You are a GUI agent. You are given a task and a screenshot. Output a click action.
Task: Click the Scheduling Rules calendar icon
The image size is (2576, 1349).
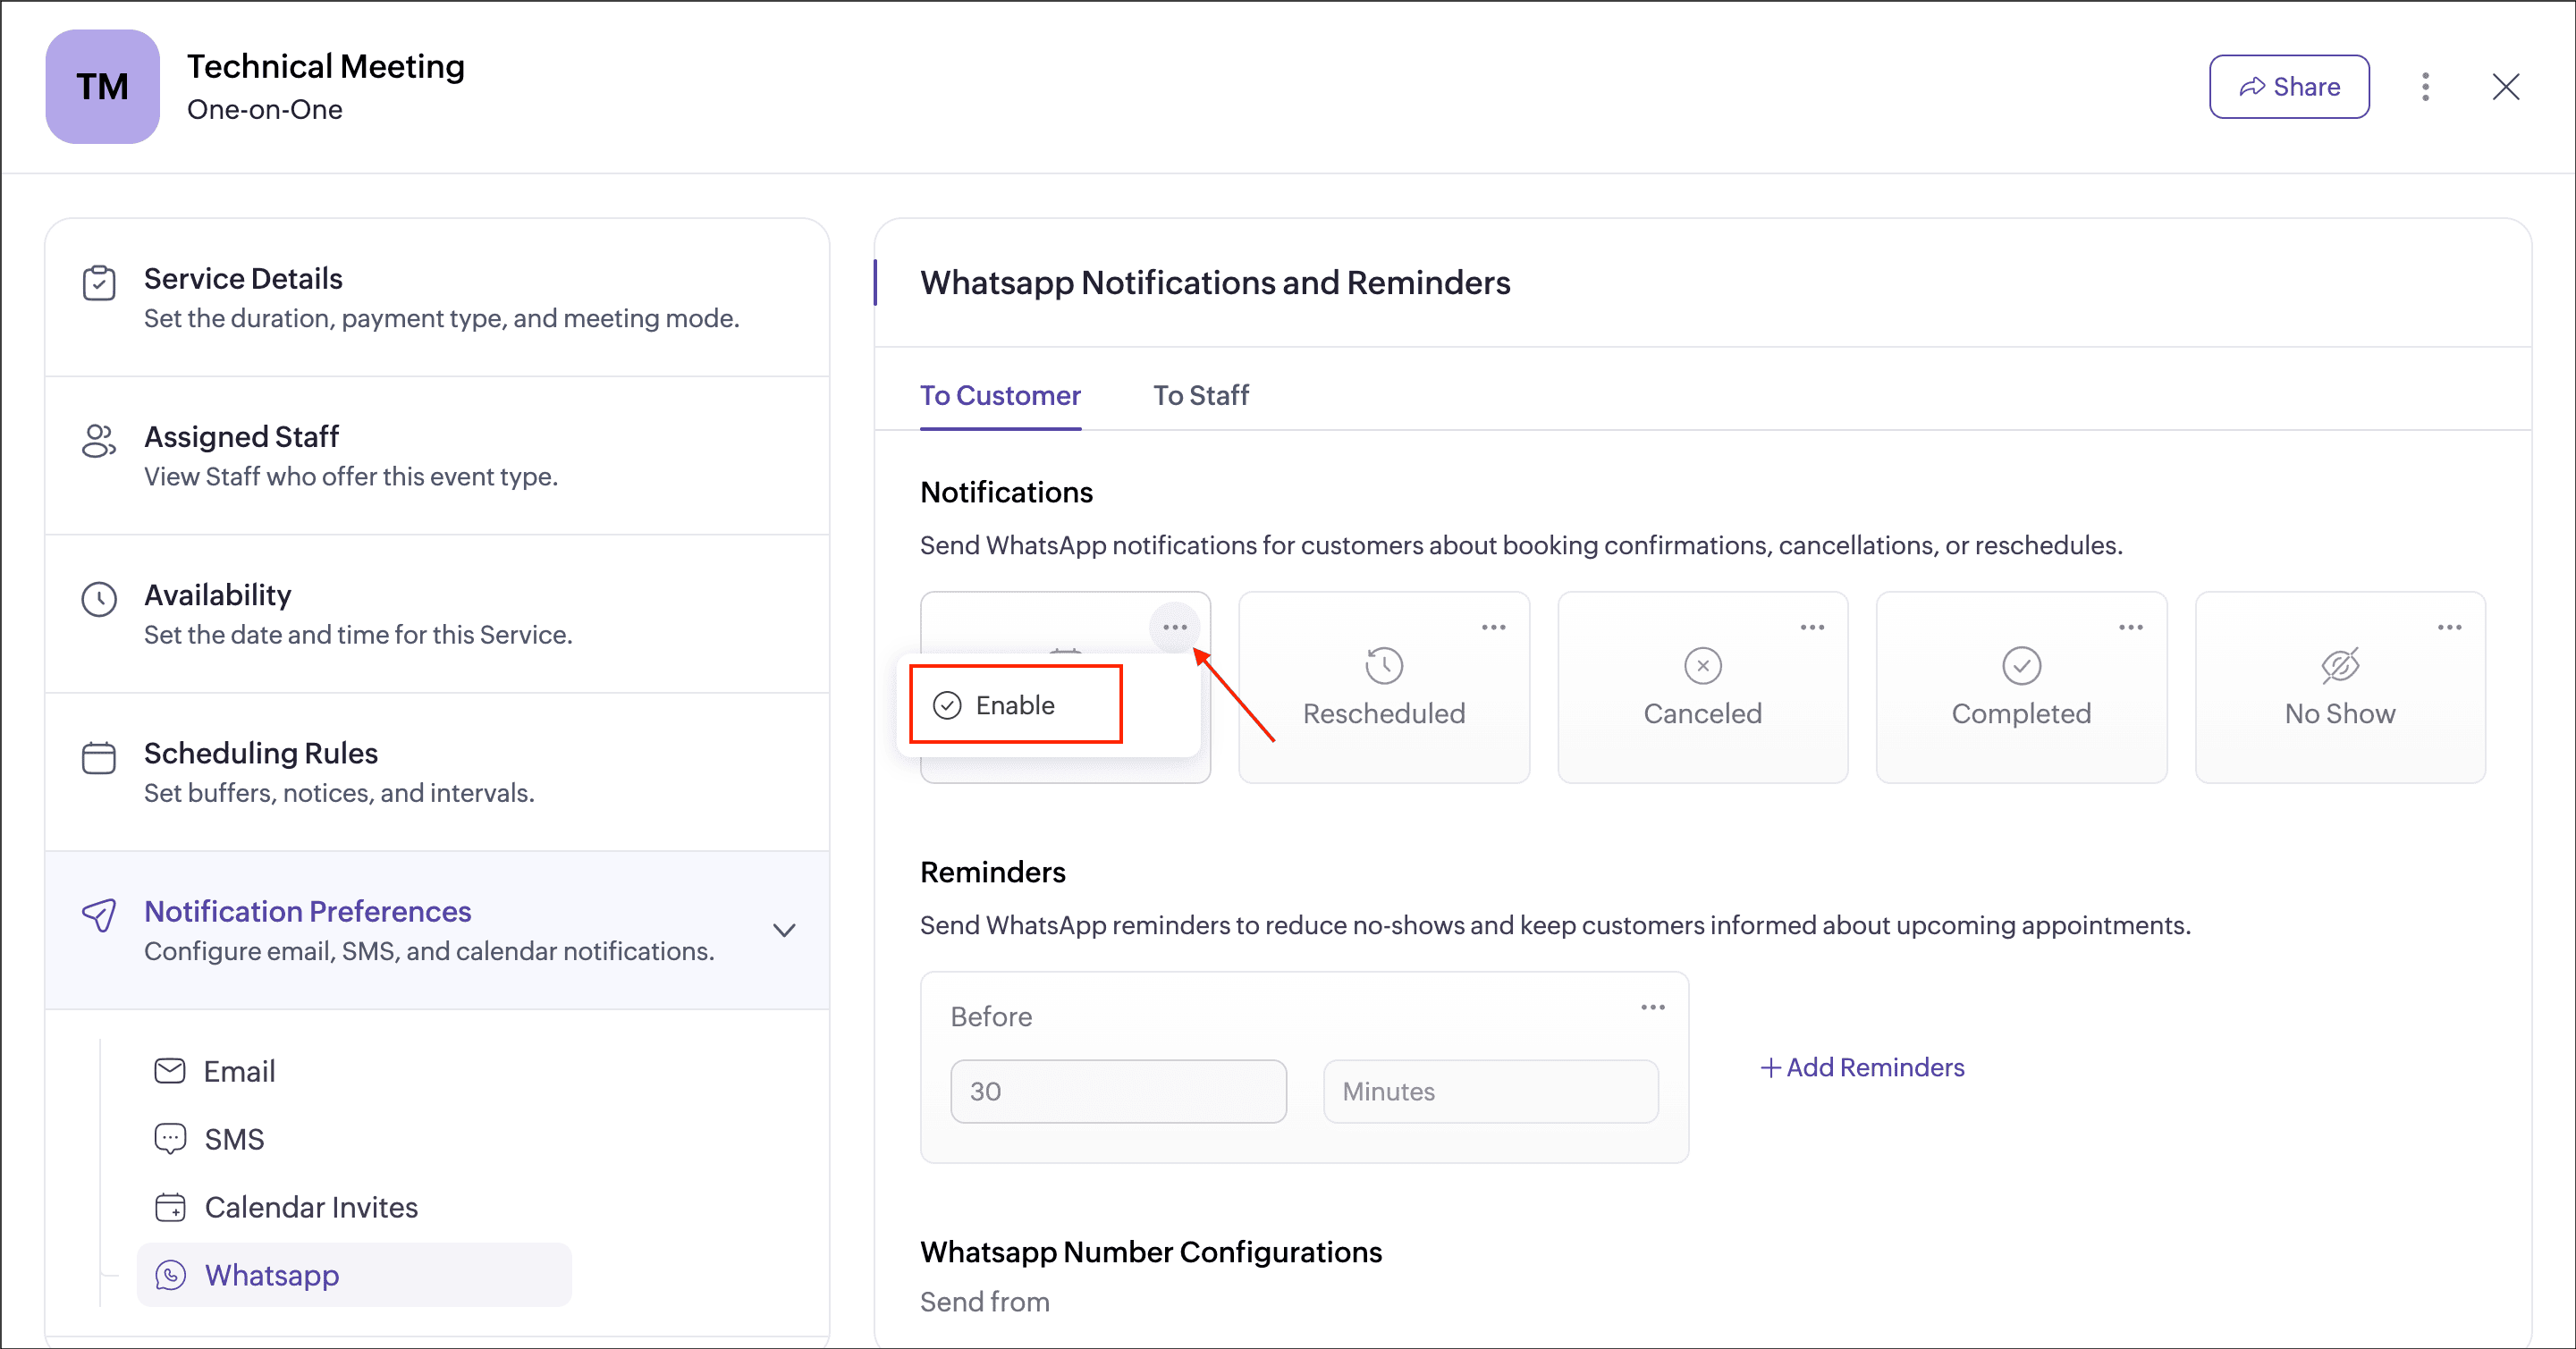(99, 757)
